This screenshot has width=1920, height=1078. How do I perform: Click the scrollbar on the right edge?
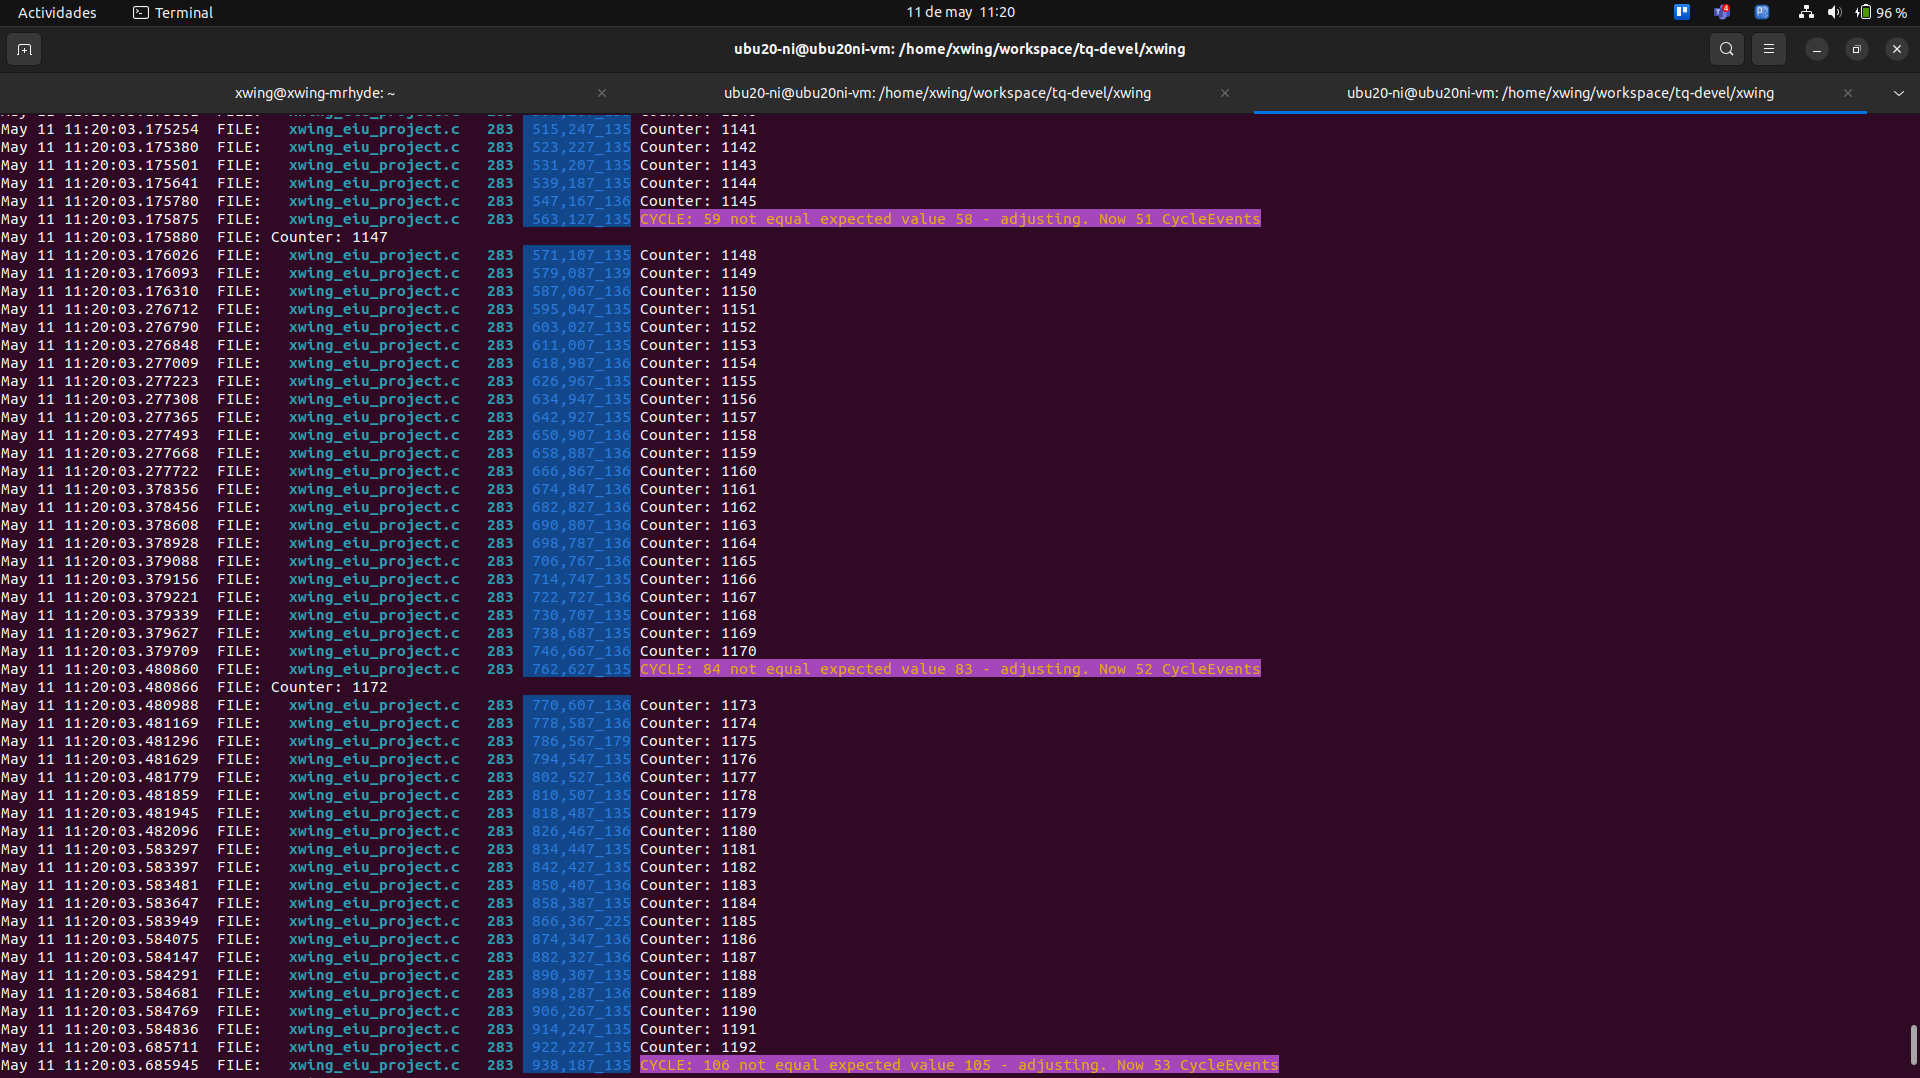click(x=1913, y=1040)
